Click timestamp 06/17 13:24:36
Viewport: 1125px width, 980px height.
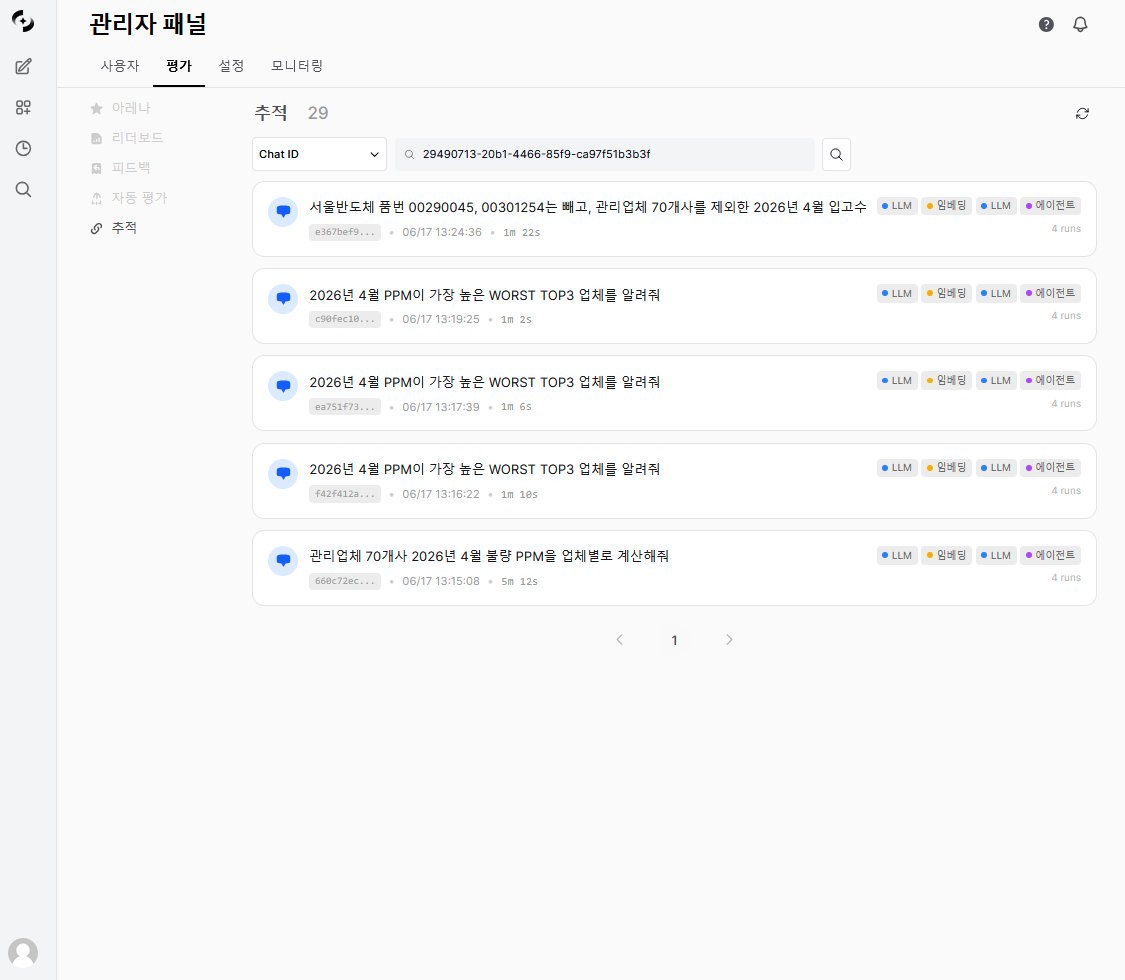[442, 232]
